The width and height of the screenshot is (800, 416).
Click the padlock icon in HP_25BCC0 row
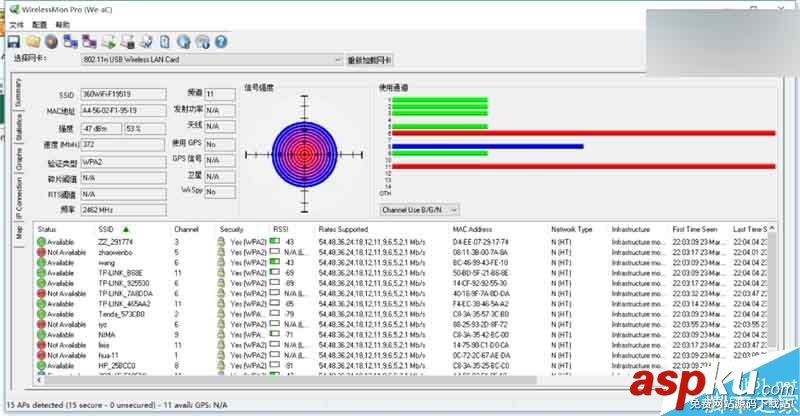tap(221, 365)
